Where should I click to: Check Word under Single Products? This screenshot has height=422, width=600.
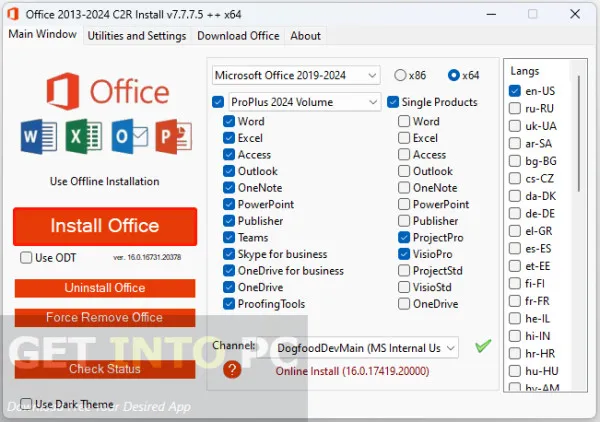click(x=404, y=121)
